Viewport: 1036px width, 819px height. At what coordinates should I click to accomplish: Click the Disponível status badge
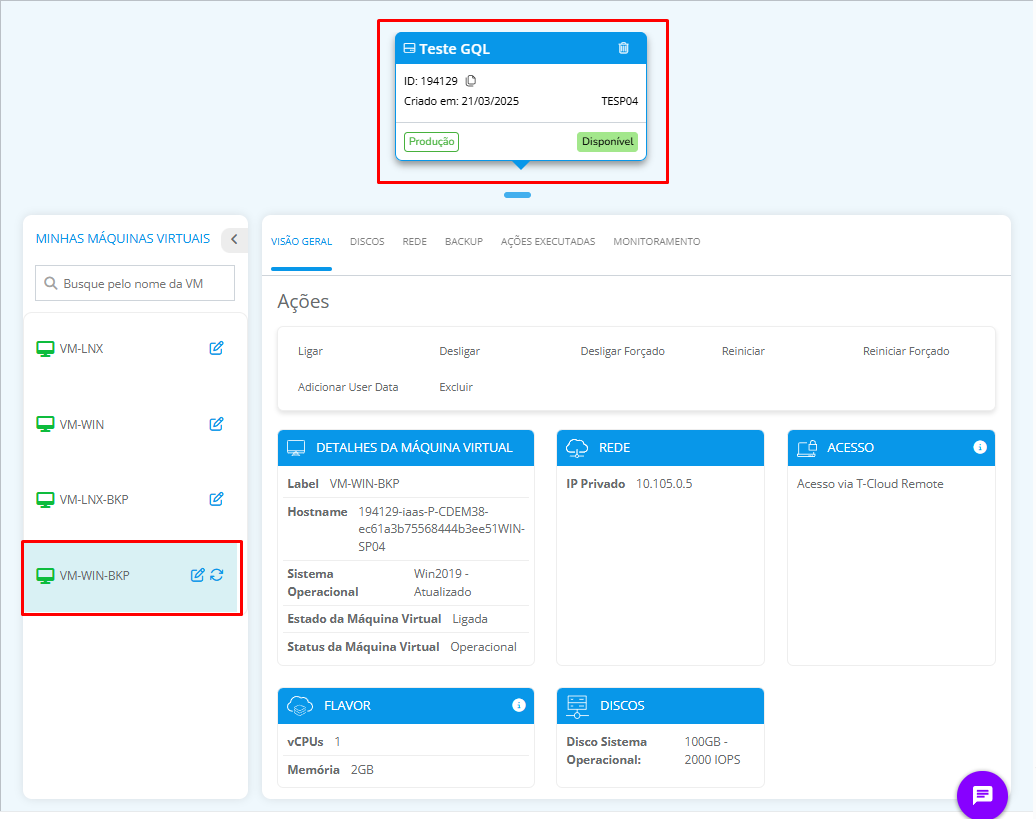coord(607,141)
